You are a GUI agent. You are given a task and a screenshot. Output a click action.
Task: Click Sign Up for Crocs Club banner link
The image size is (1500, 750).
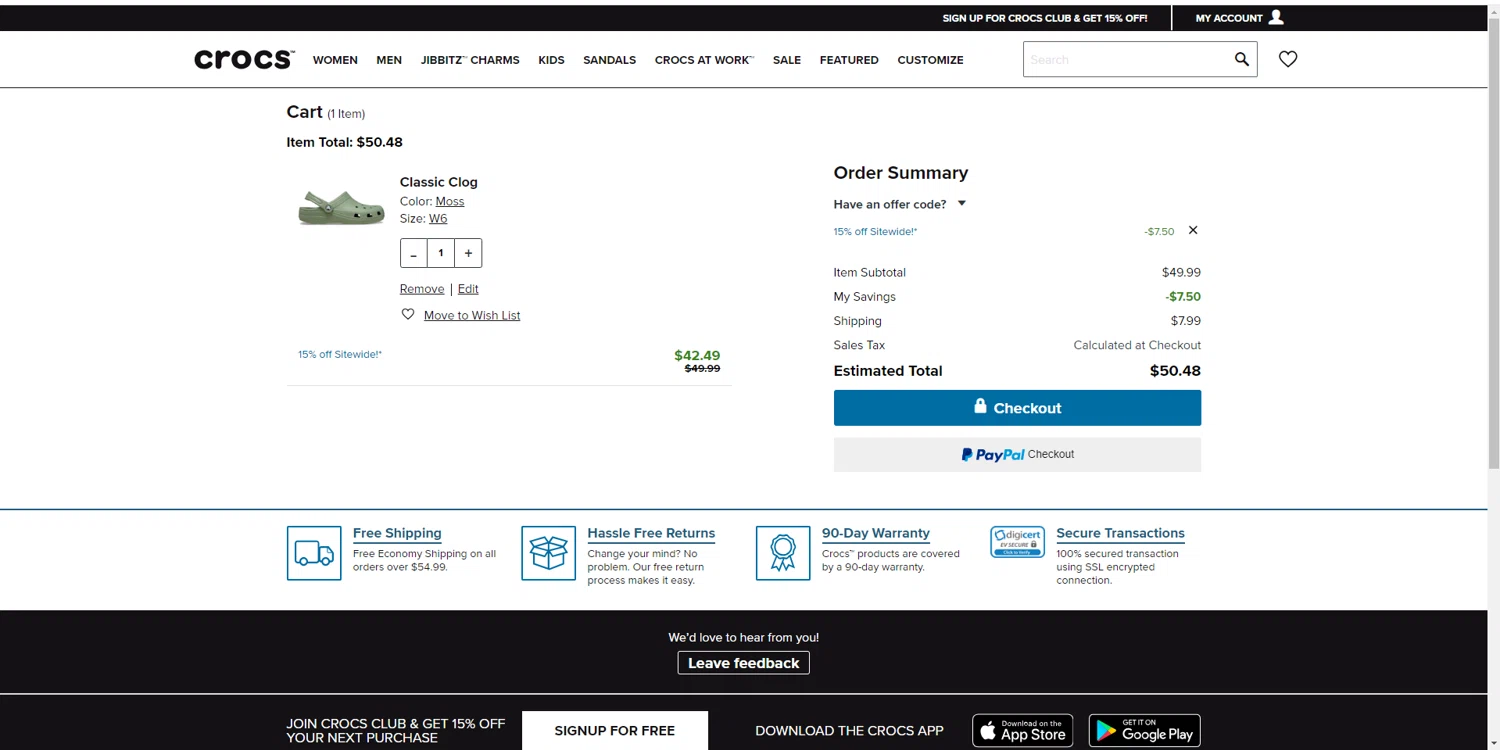[1045, 18]
